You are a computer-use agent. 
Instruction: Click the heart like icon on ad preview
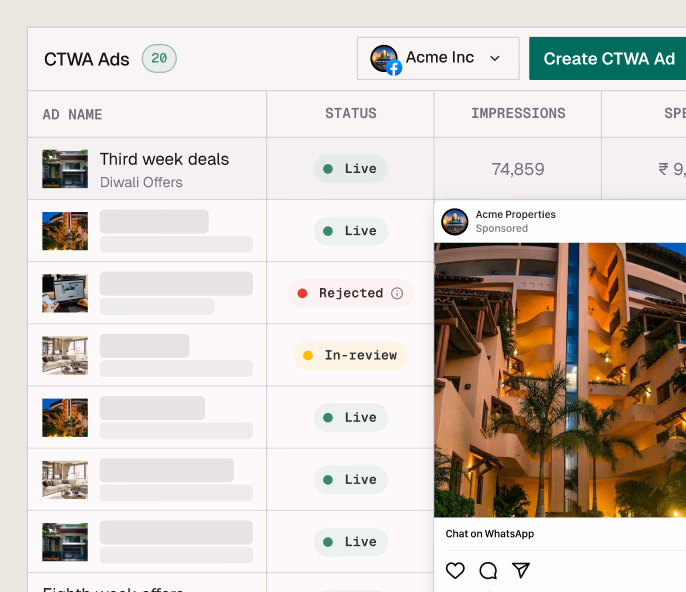(455, 571)
